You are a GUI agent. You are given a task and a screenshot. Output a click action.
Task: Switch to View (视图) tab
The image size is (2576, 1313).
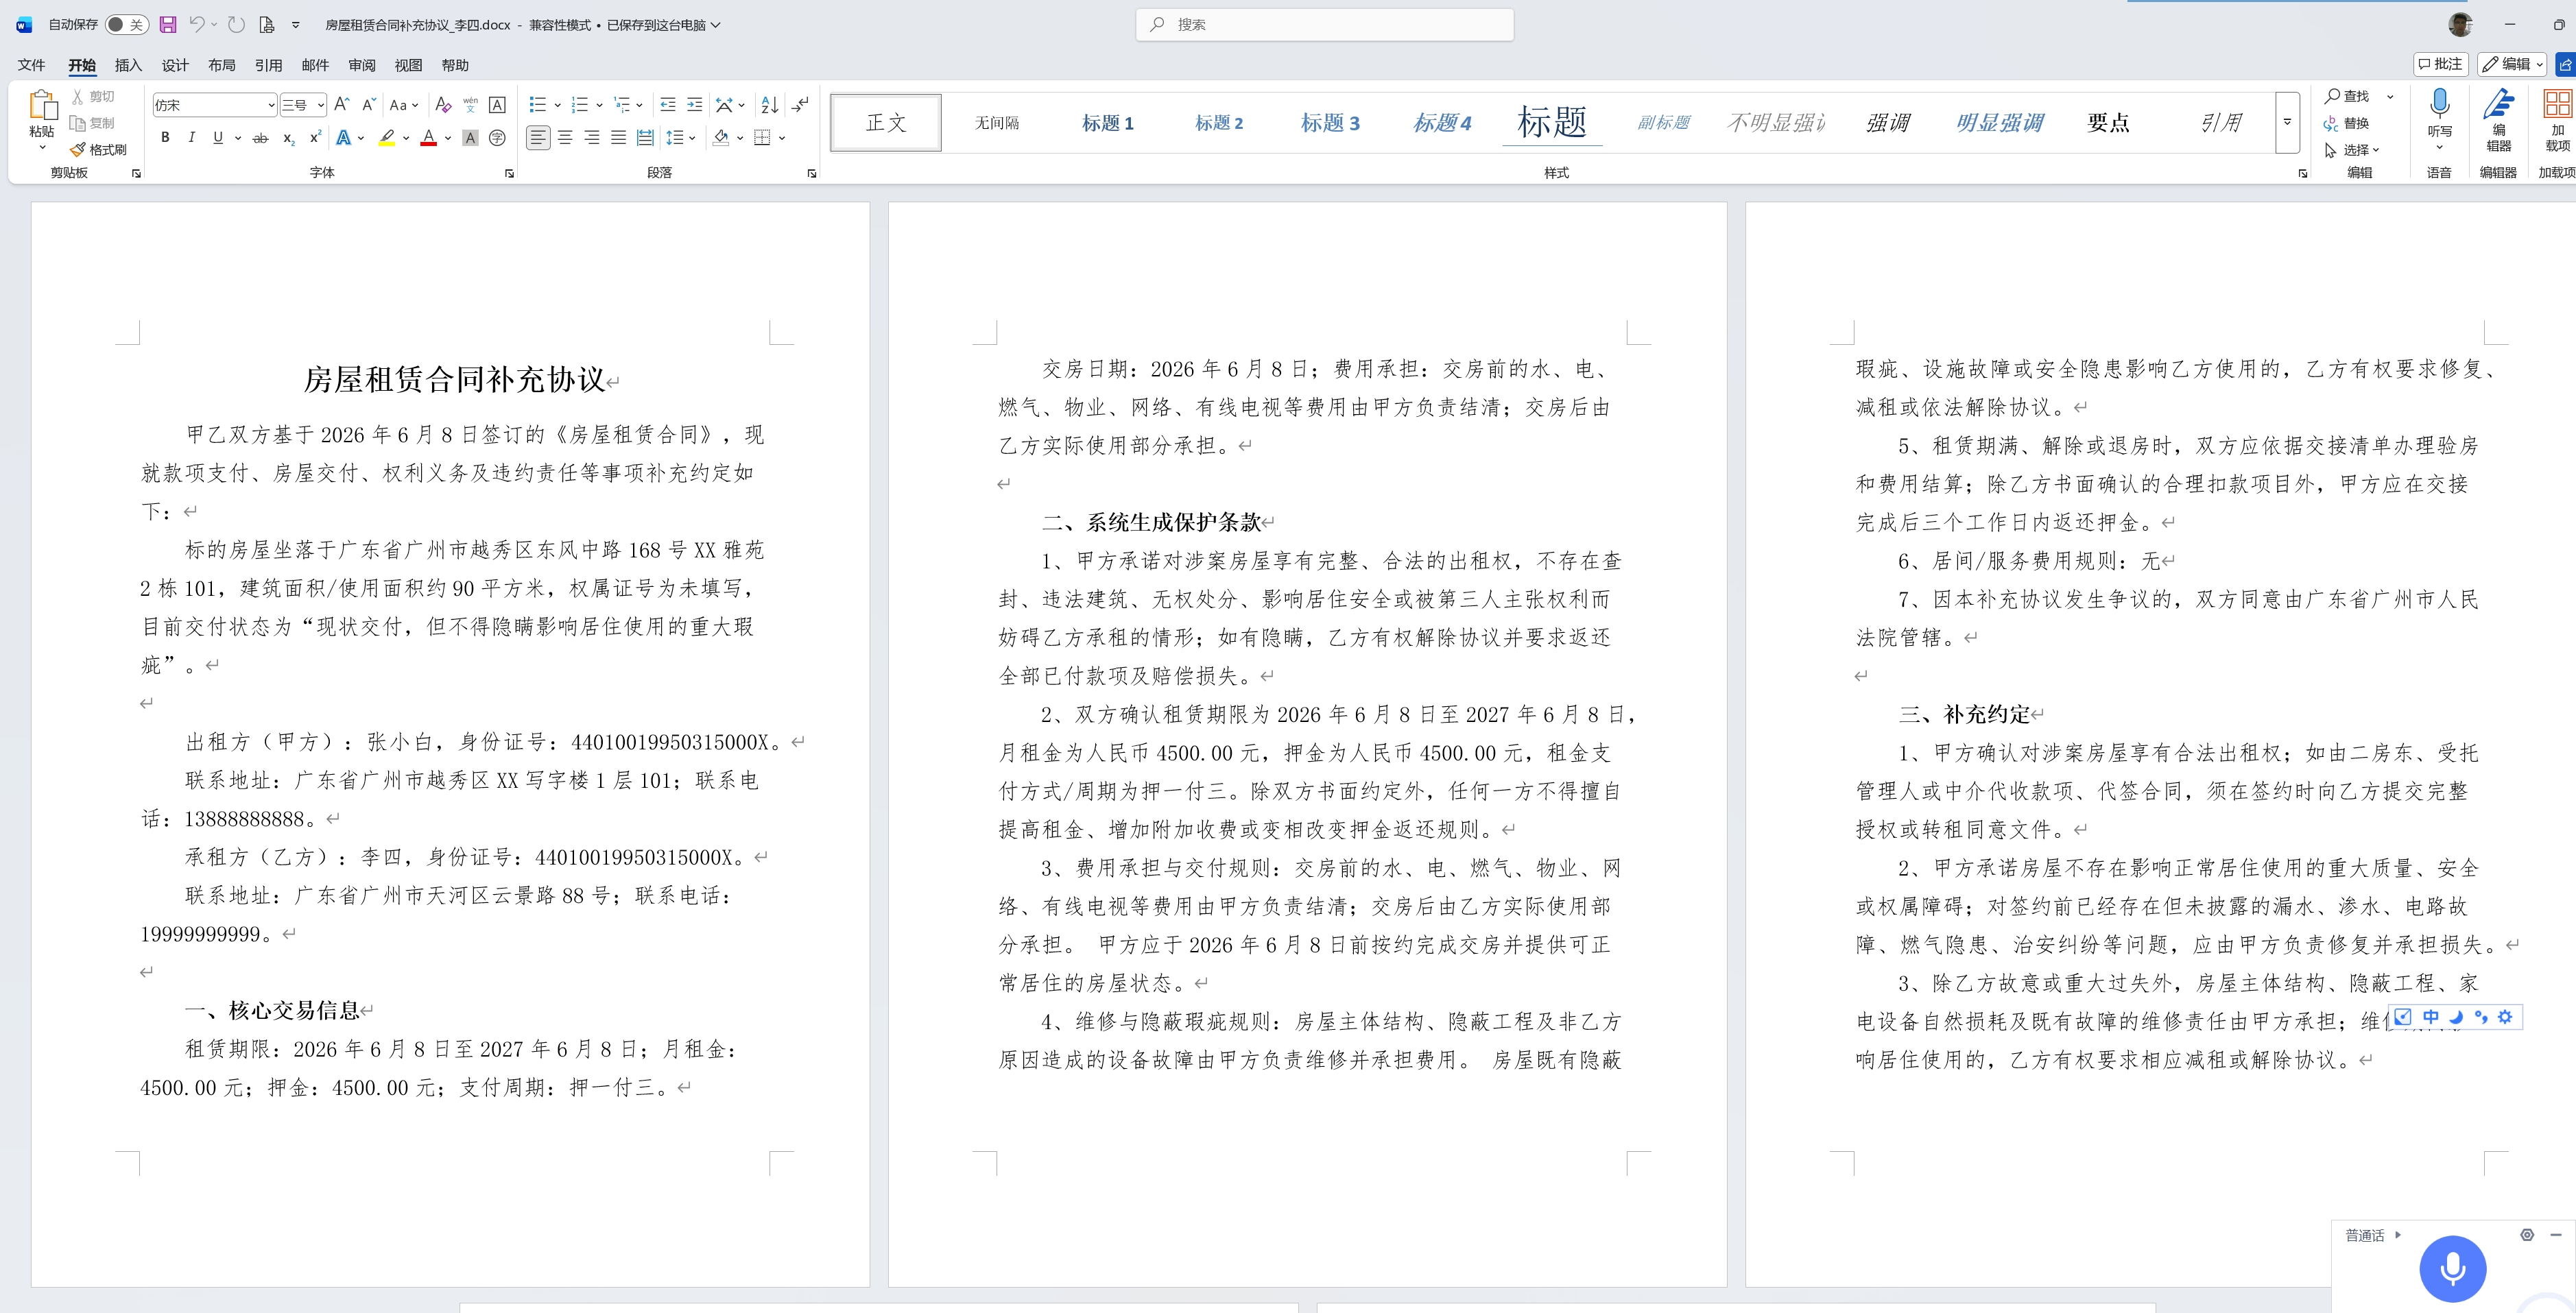[408, 65]
